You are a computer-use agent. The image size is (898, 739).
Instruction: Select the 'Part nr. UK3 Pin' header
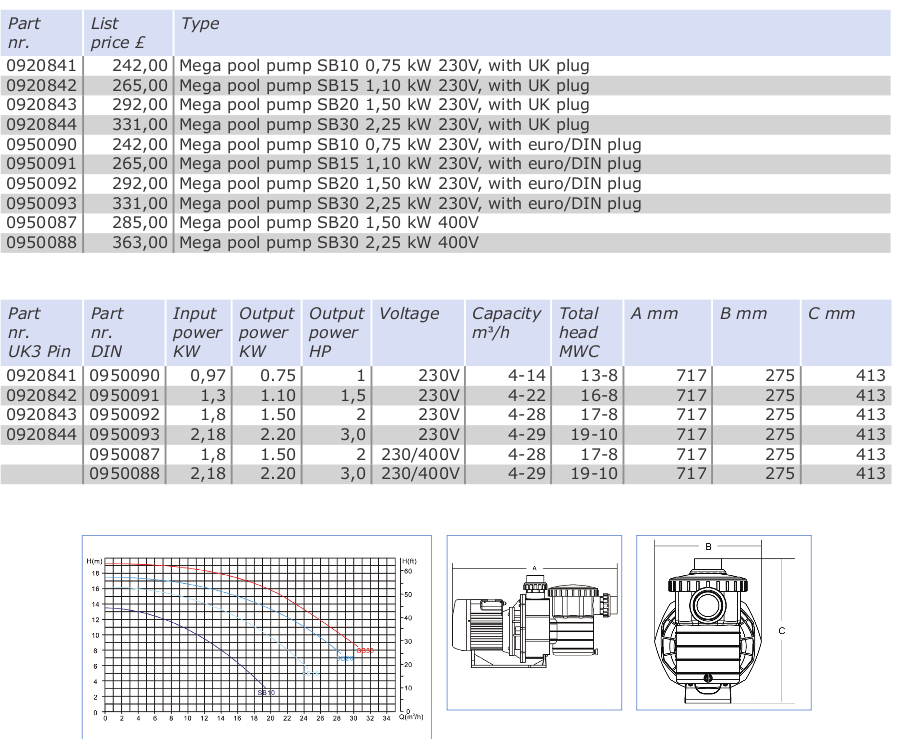(41, 332)
